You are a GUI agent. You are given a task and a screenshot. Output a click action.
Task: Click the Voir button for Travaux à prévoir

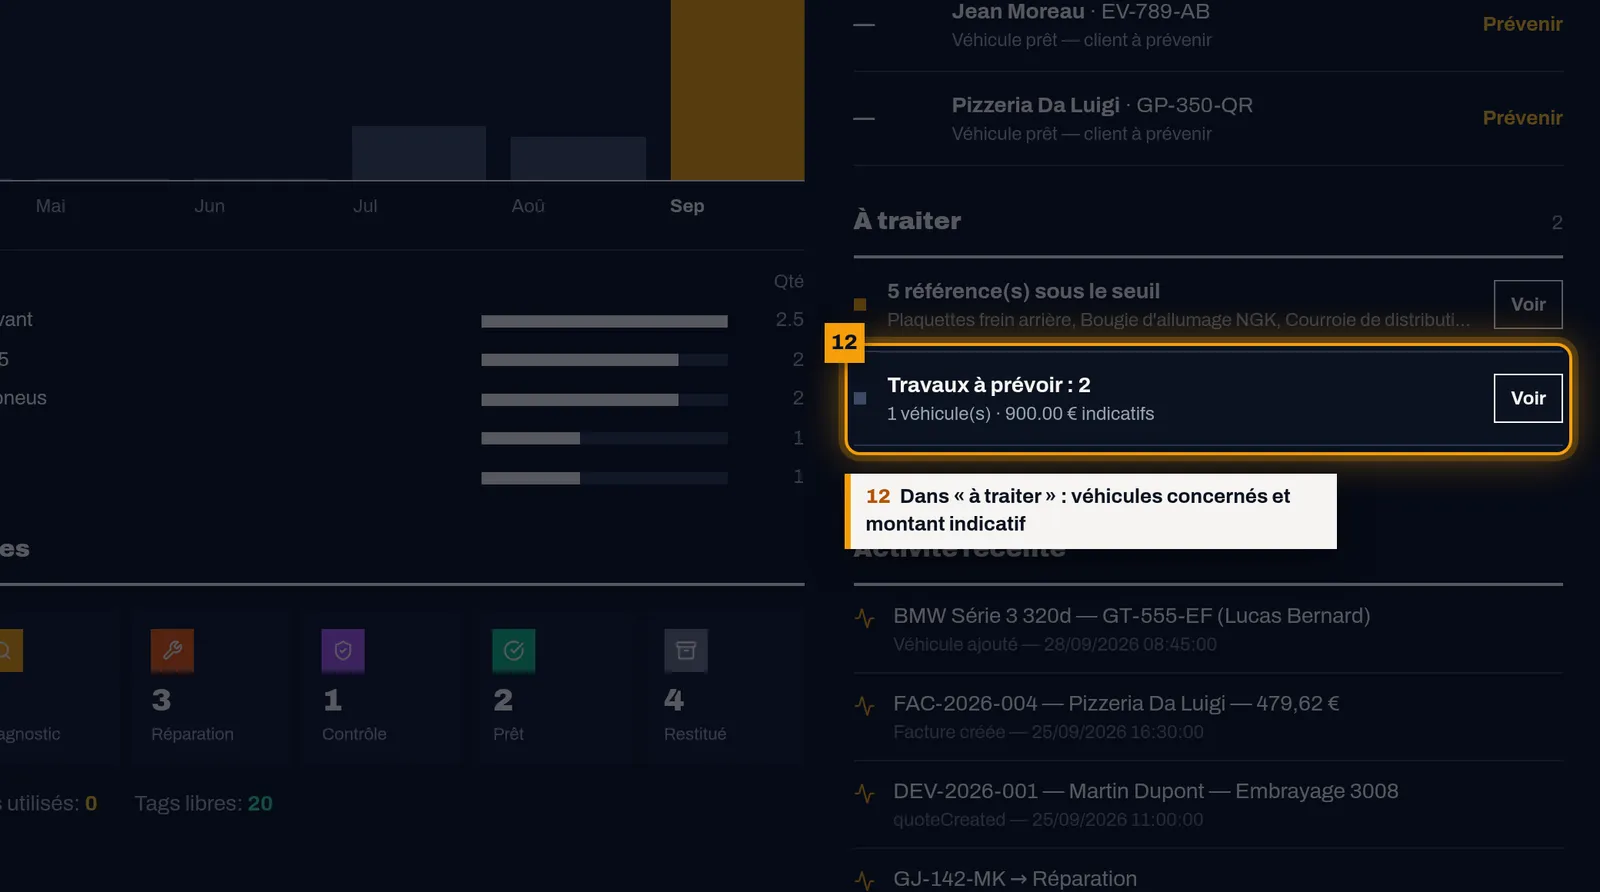[1528, 398]
